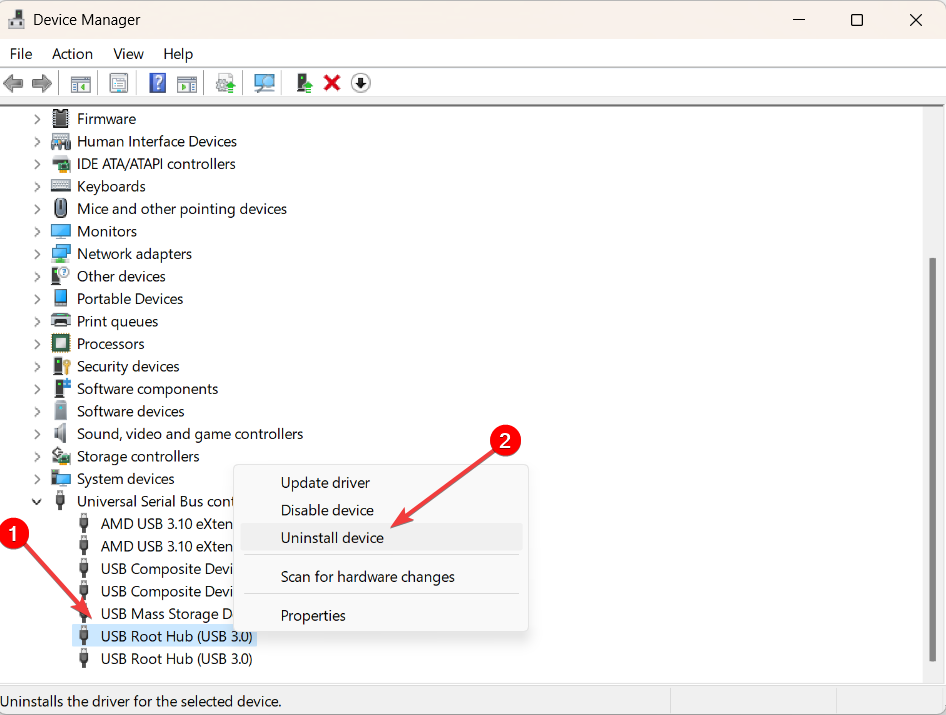Toggle the action pane toolbar icon
Image resolution: width=946 pixels, height=715 pixels.
click(187, 84)
